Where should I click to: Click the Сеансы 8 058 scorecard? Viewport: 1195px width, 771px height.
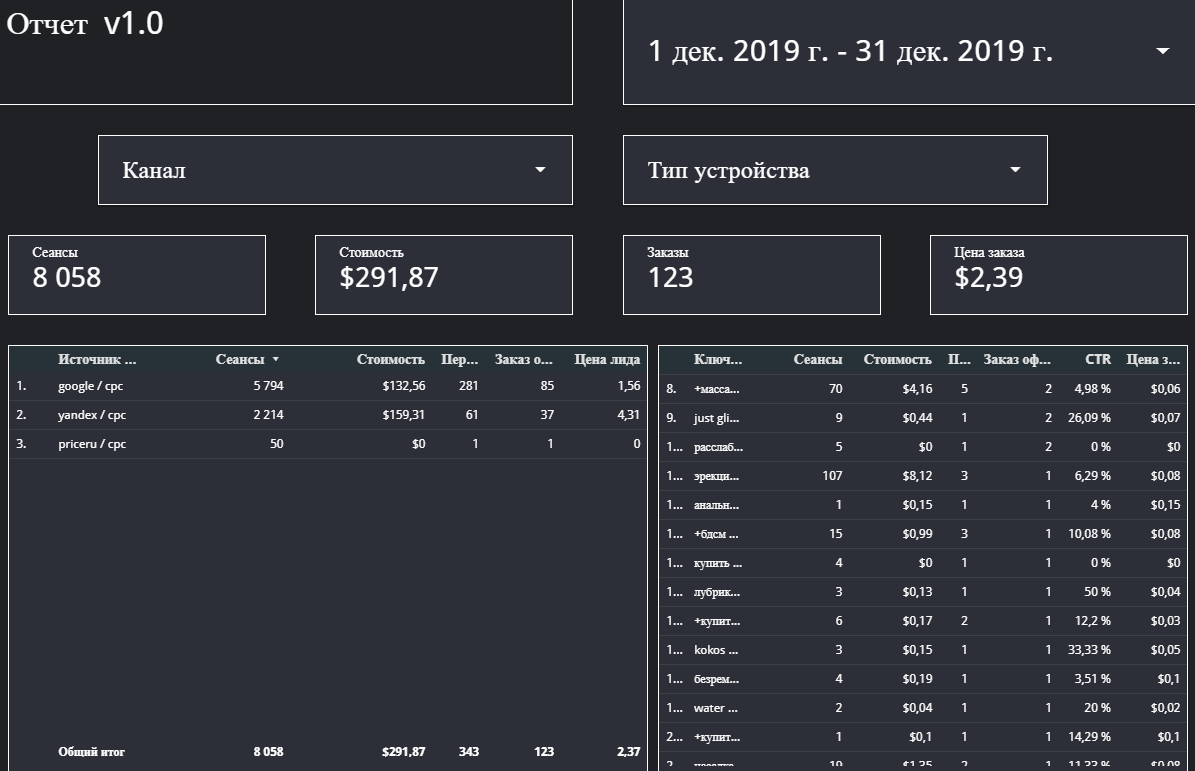coord(137,275)
